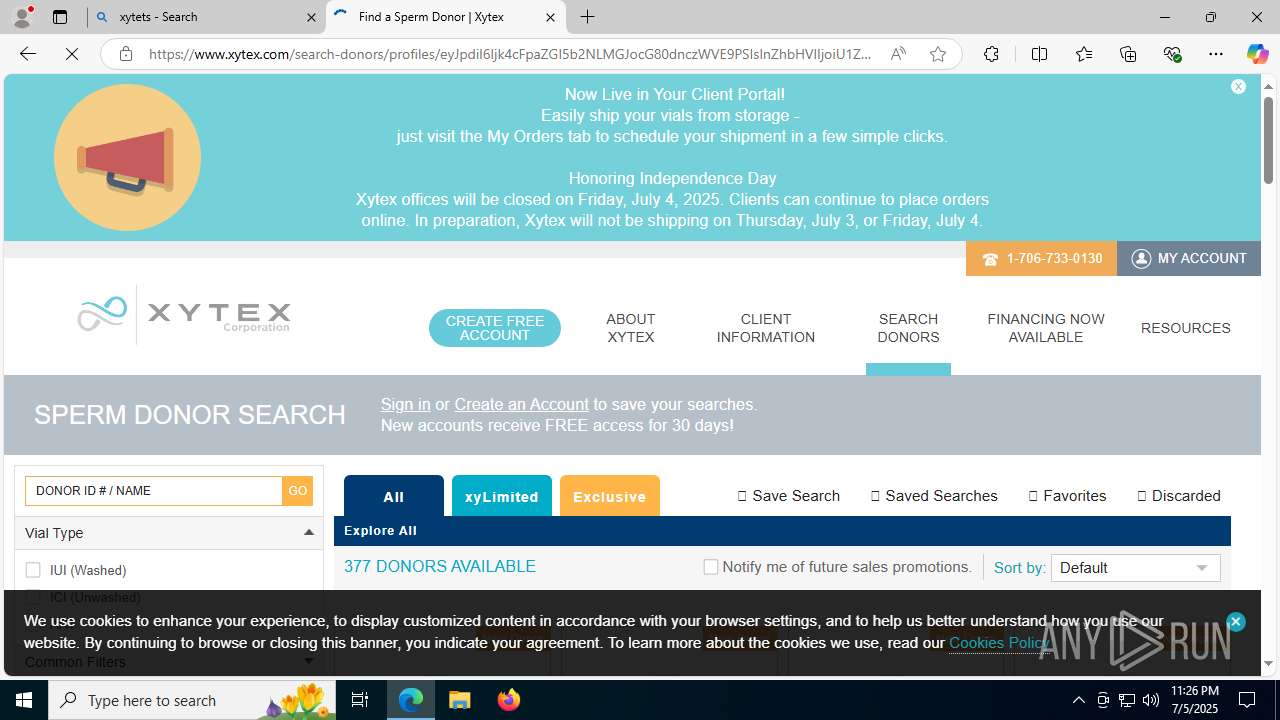This screenshot has width=1280, height=720.
Task: Click the megaphone announcement icon
Action: (127, 157)
